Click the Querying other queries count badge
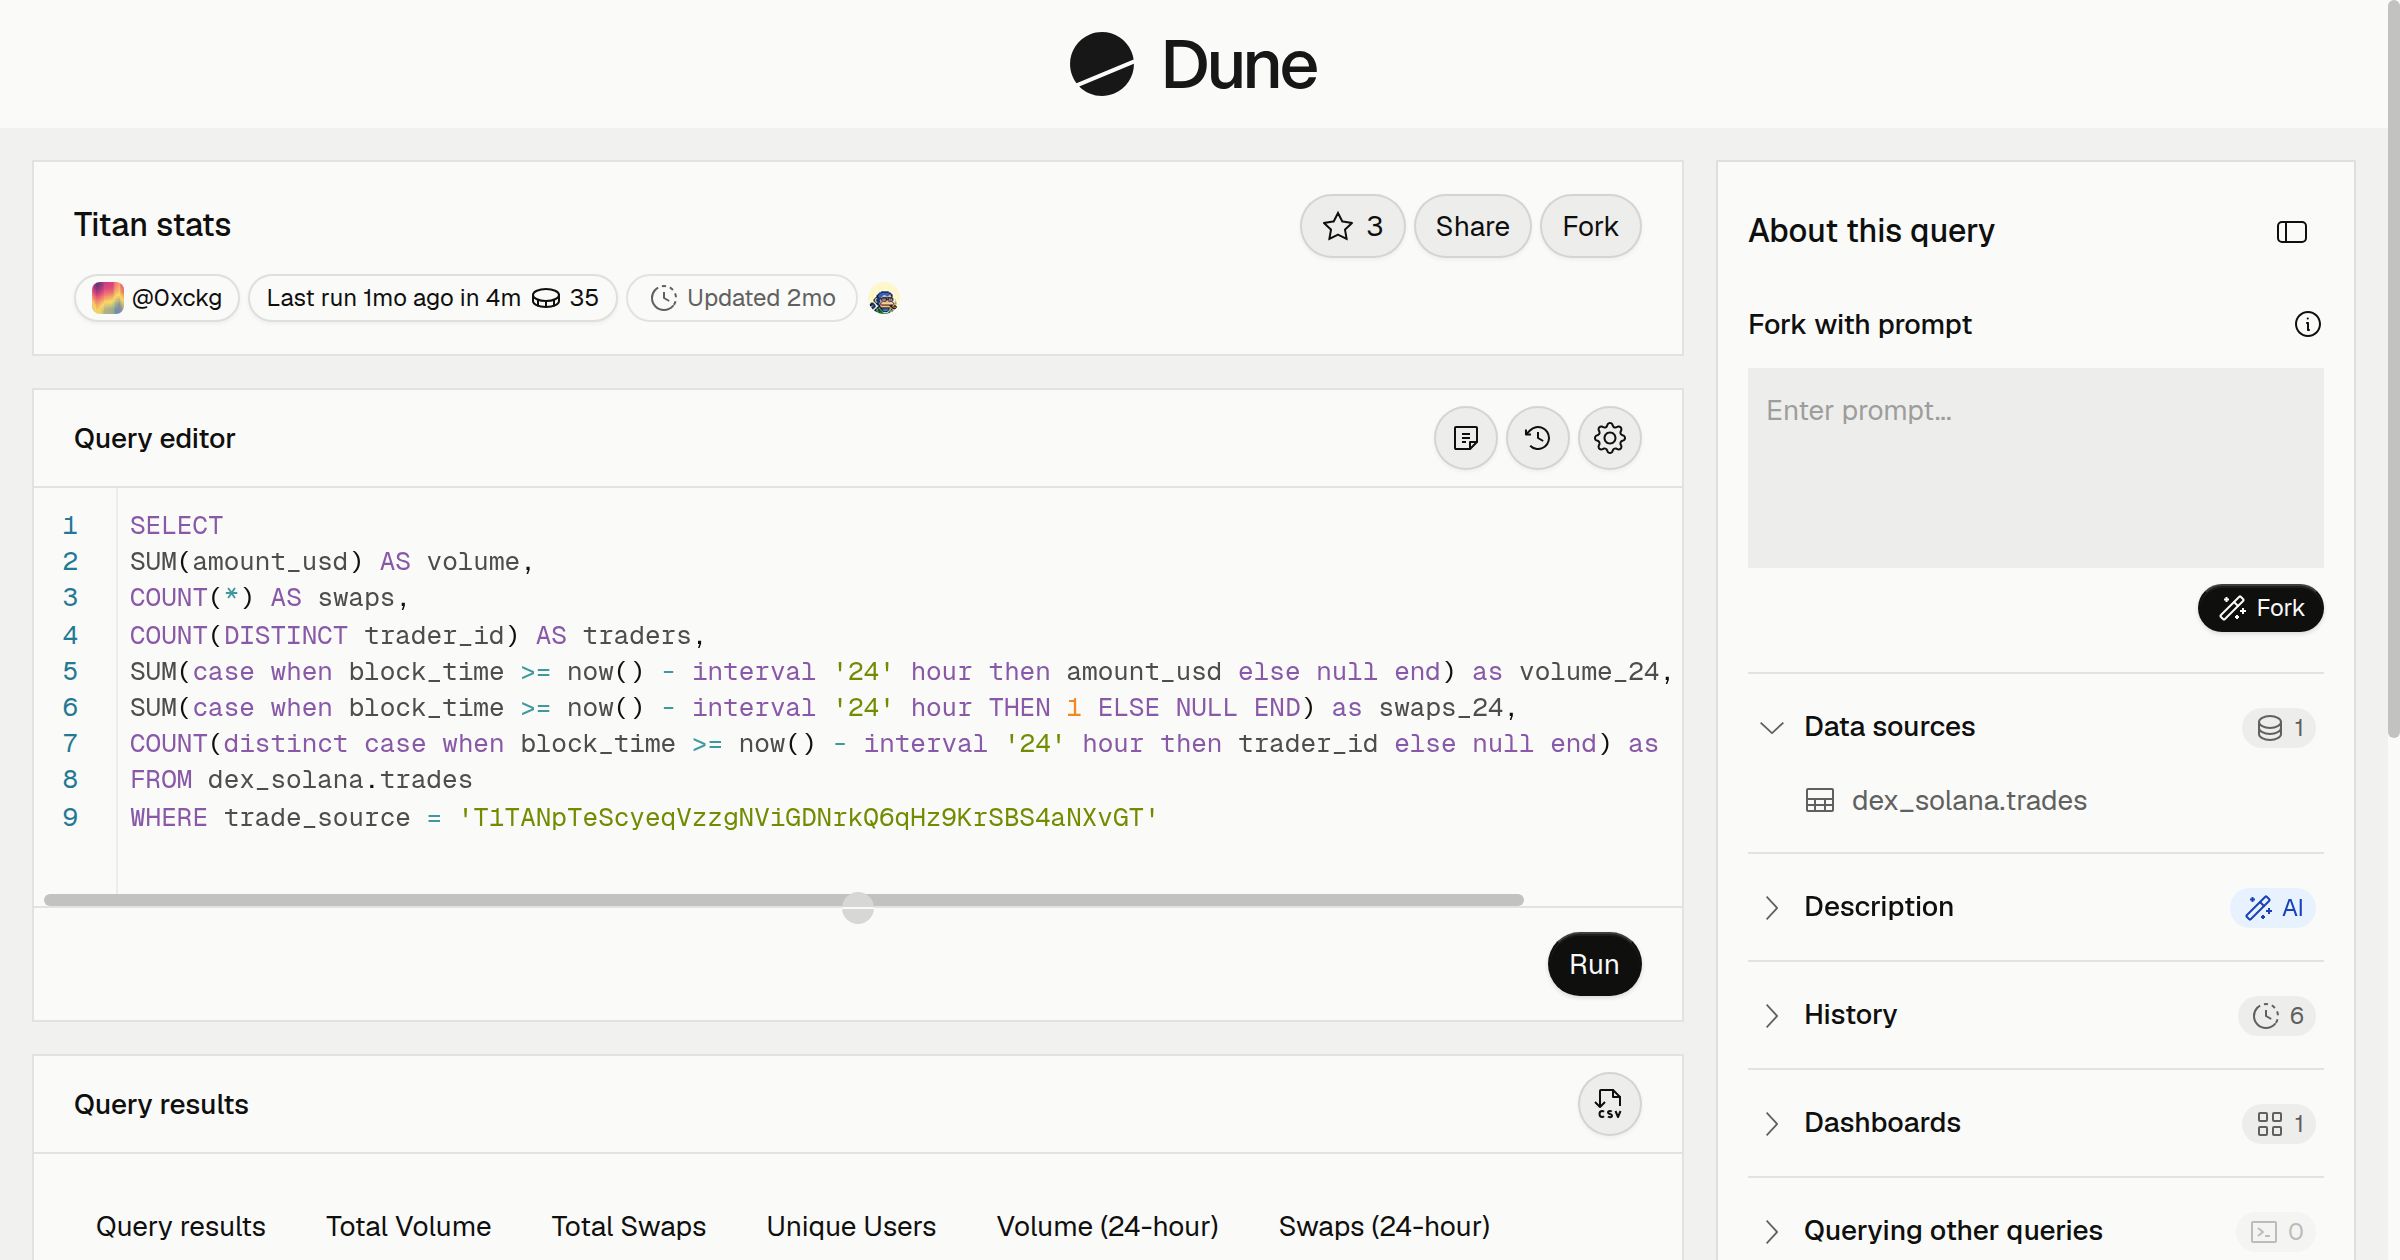 (2276, 1232)
